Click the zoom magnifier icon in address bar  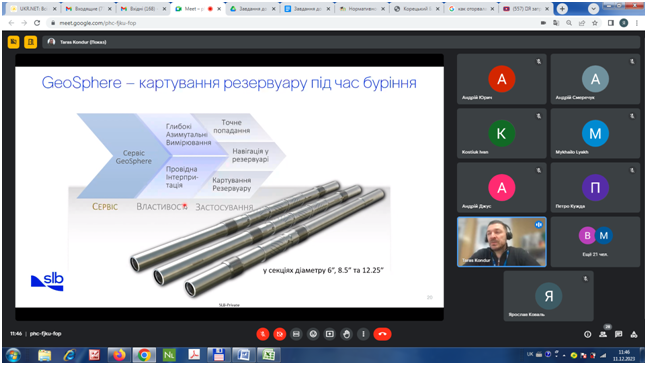[569, 23]
